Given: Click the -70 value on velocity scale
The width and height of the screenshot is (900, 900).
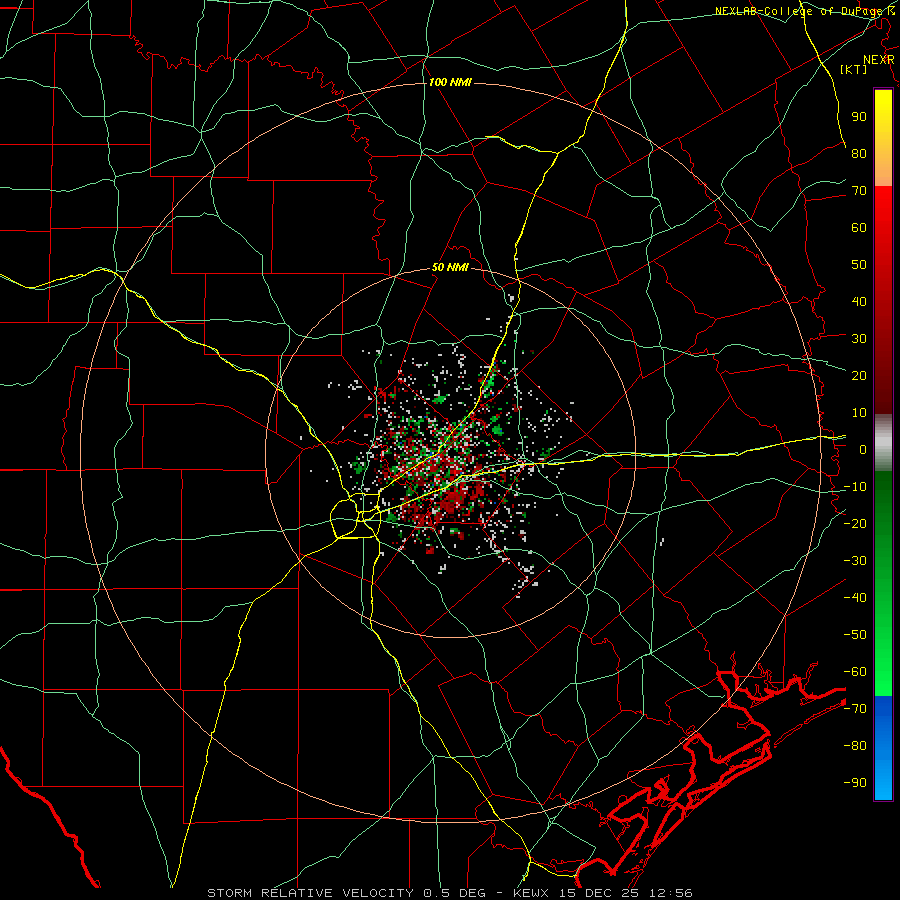Looking at the screenshot, I should point(855,709).
